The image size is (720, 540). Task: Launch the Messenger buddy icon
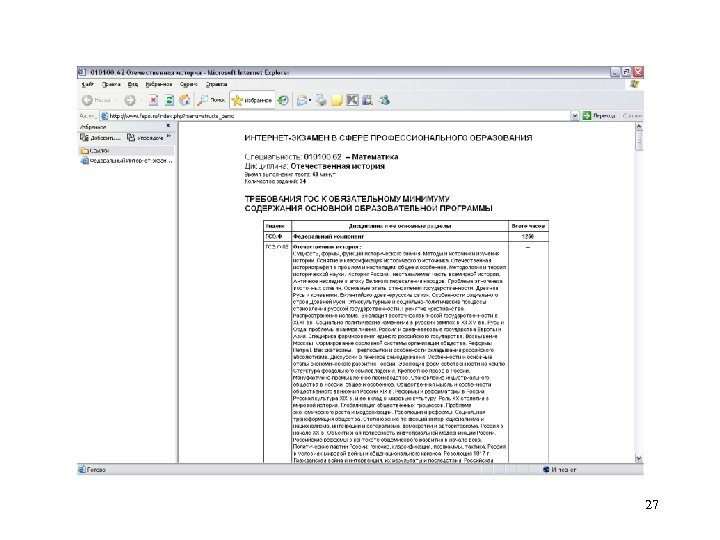click(384, 100)
